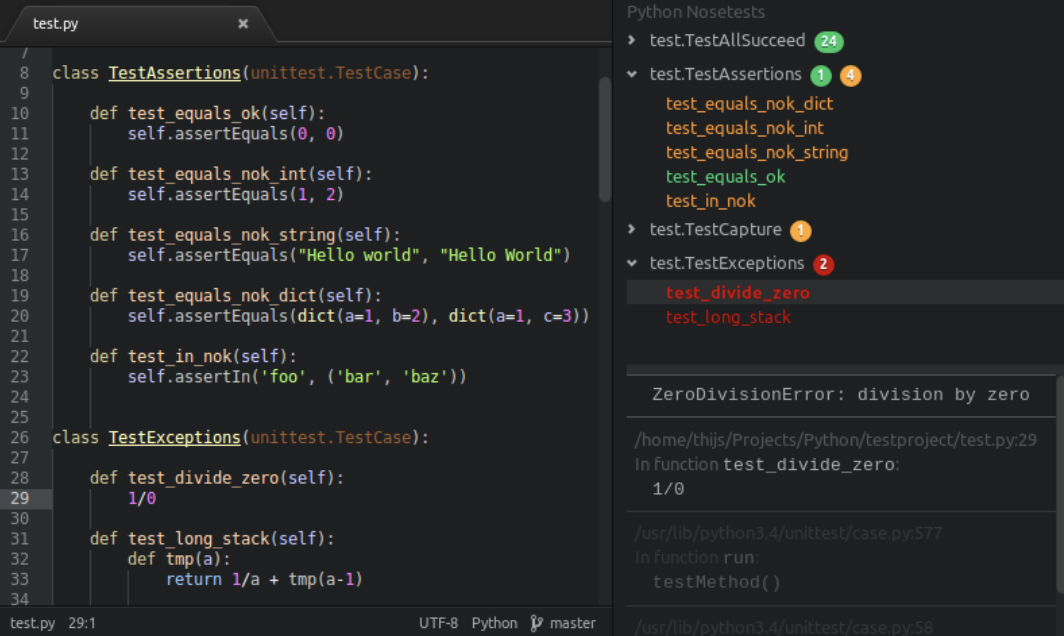Image resolution: width=1064 pixels, height=636 pixels.
Task: Open test.TestAllSucceed label in panel
Action: click(727, 41)
